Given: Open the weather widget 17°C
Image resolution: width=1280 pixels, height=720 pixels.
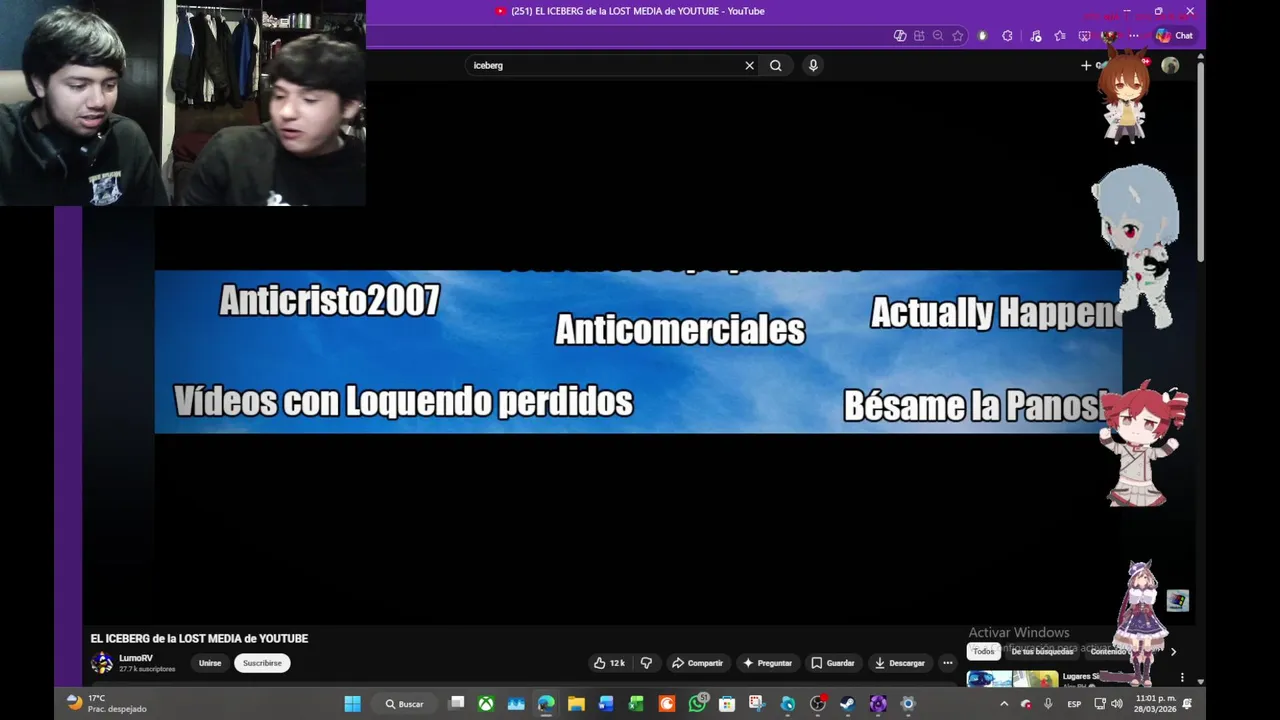Looking at the screenshot, I should tap(106, 703).
